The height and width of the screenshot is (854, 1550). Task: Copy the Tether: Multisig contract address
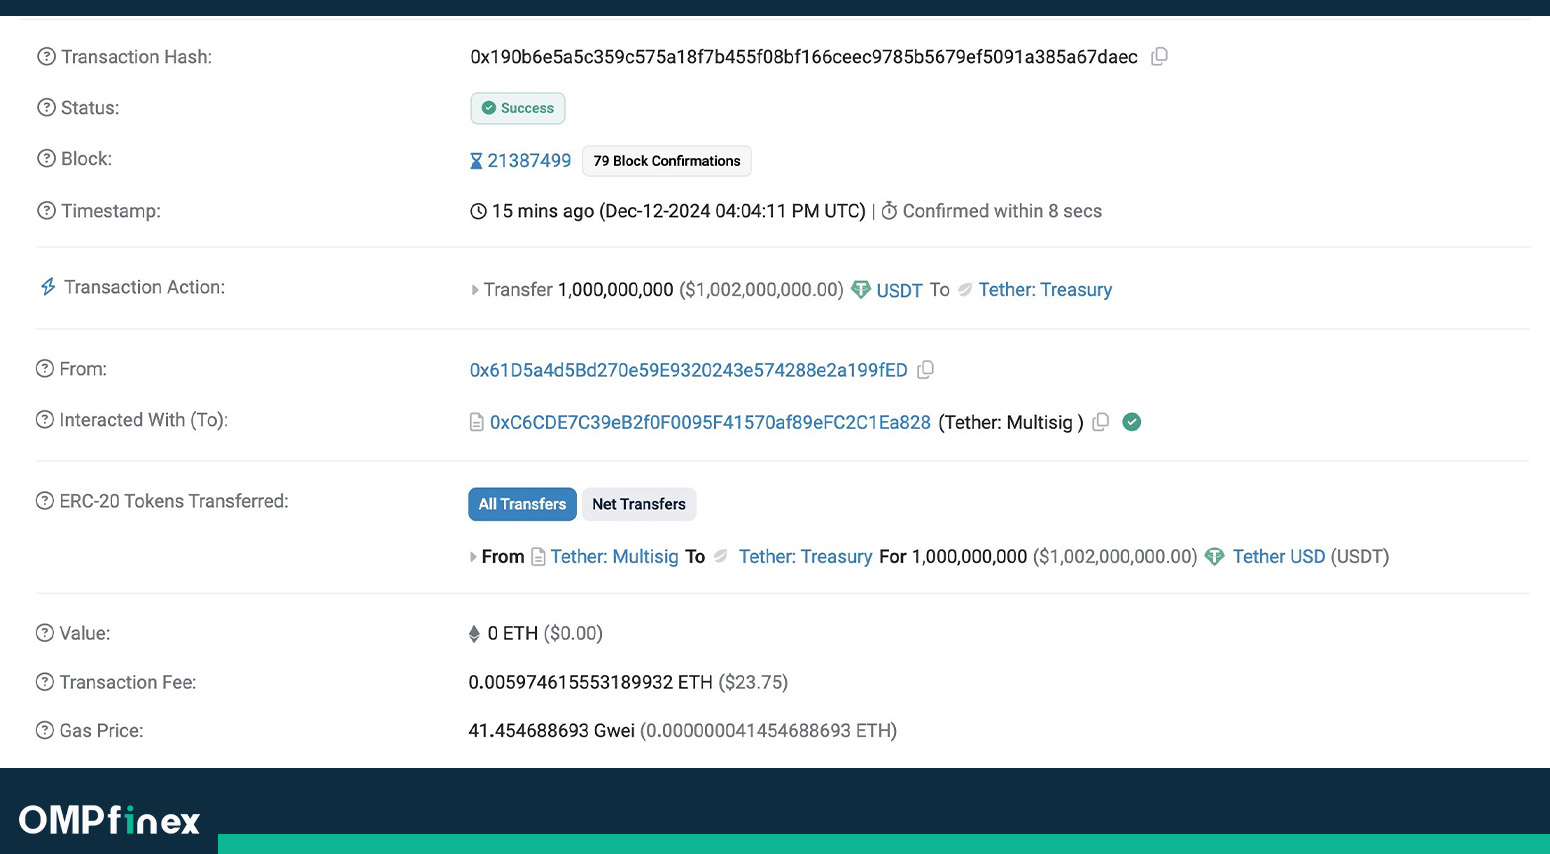click(x=1101, y=422)
